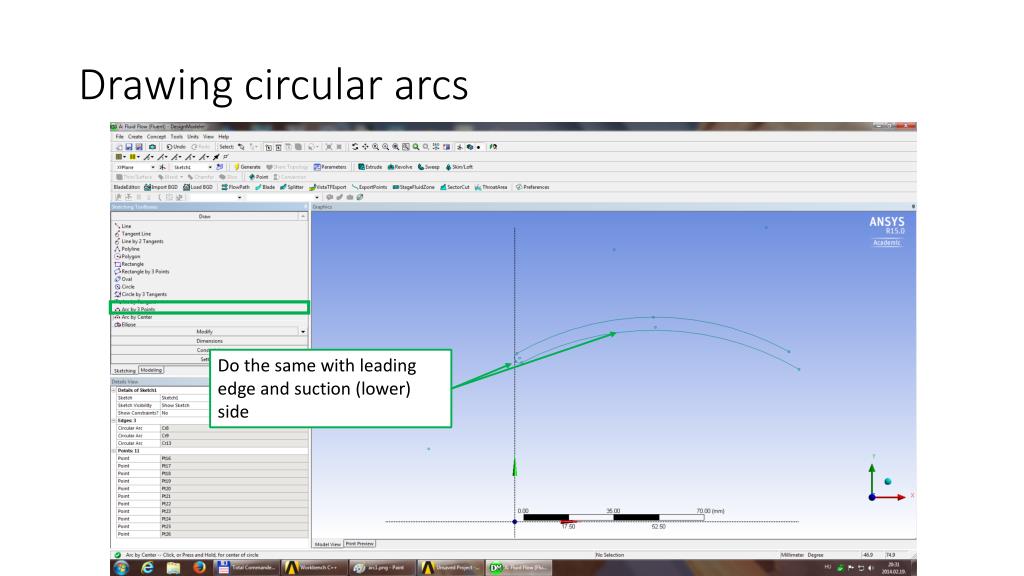Switch to the Modeling tab
This screenshot has width=1024, height=576.
(151, 370)
